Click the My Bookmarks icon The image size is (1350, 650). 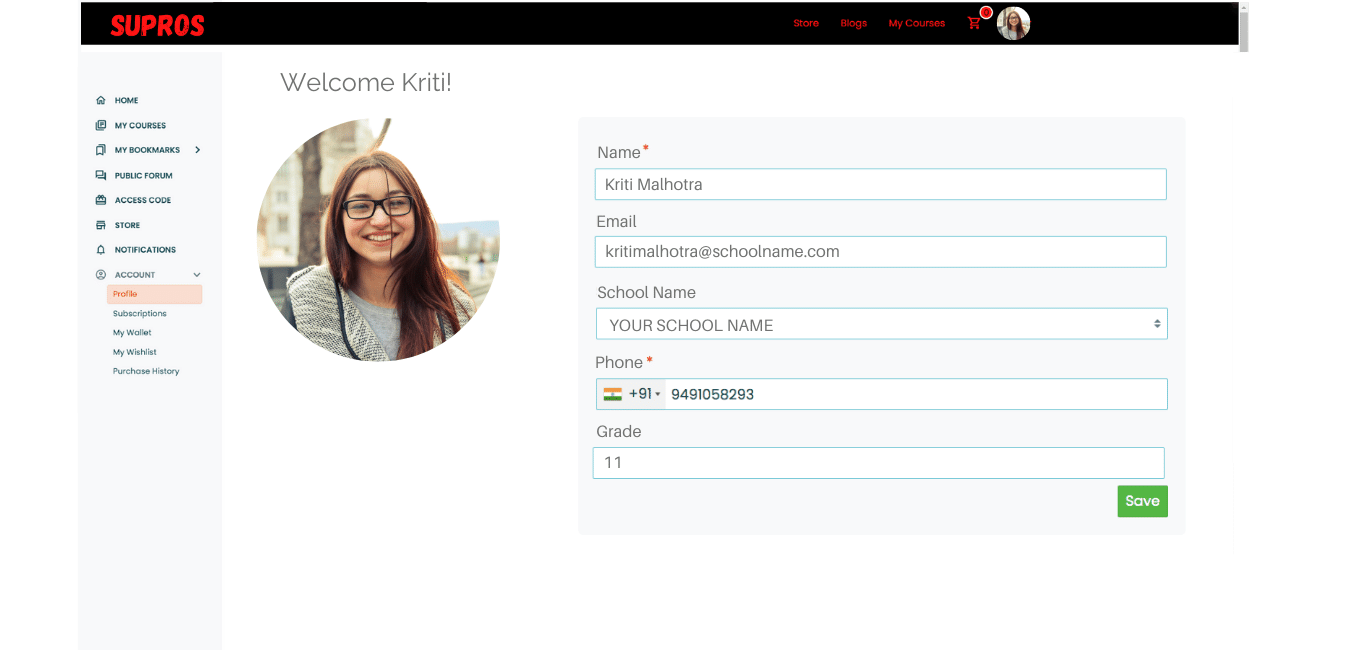100,150
